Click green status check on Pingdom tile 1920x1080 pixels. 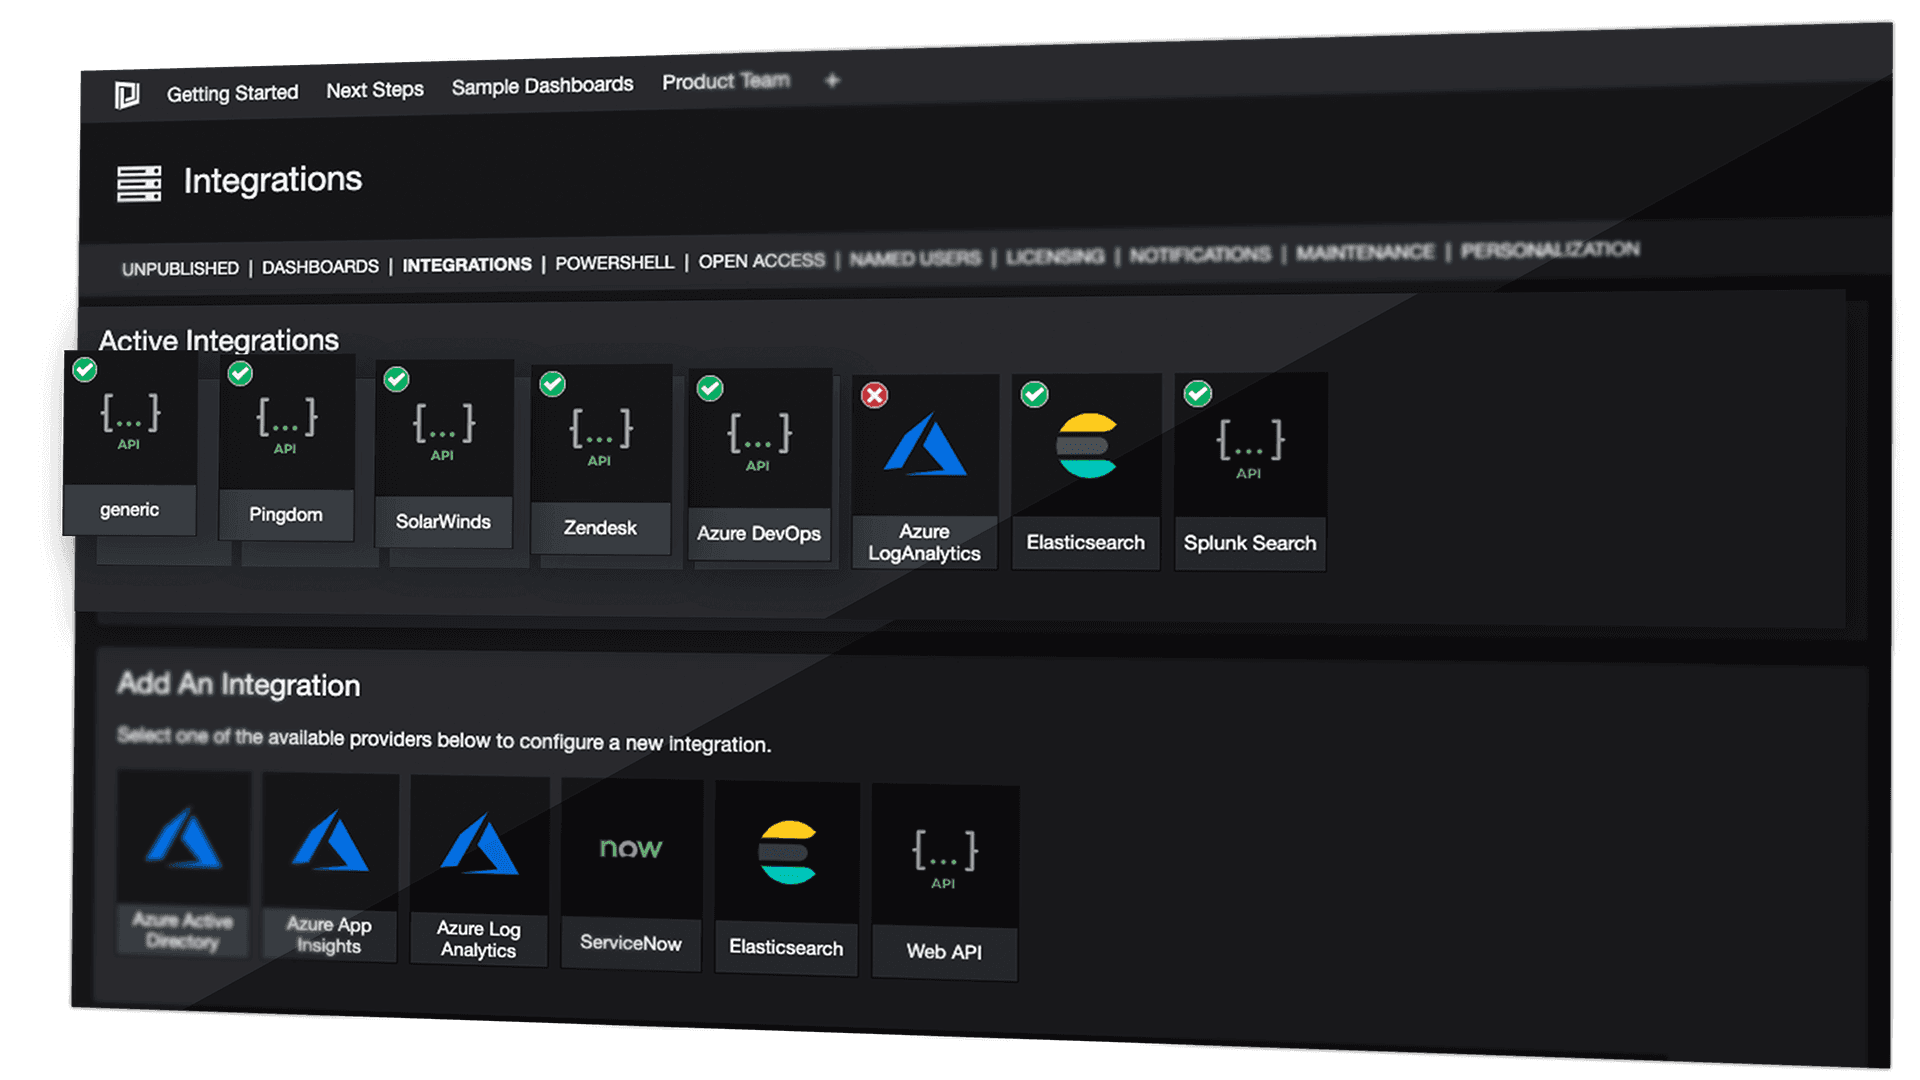[x=240, y=373]
